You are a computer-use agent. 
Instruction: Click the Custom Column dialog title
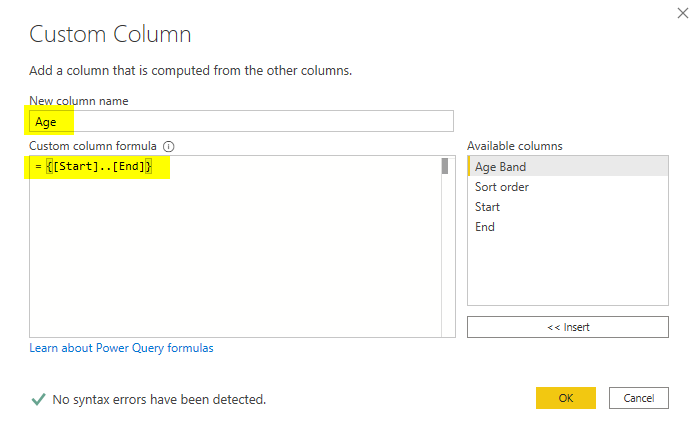pyautogui.click(x=110, y=34)
